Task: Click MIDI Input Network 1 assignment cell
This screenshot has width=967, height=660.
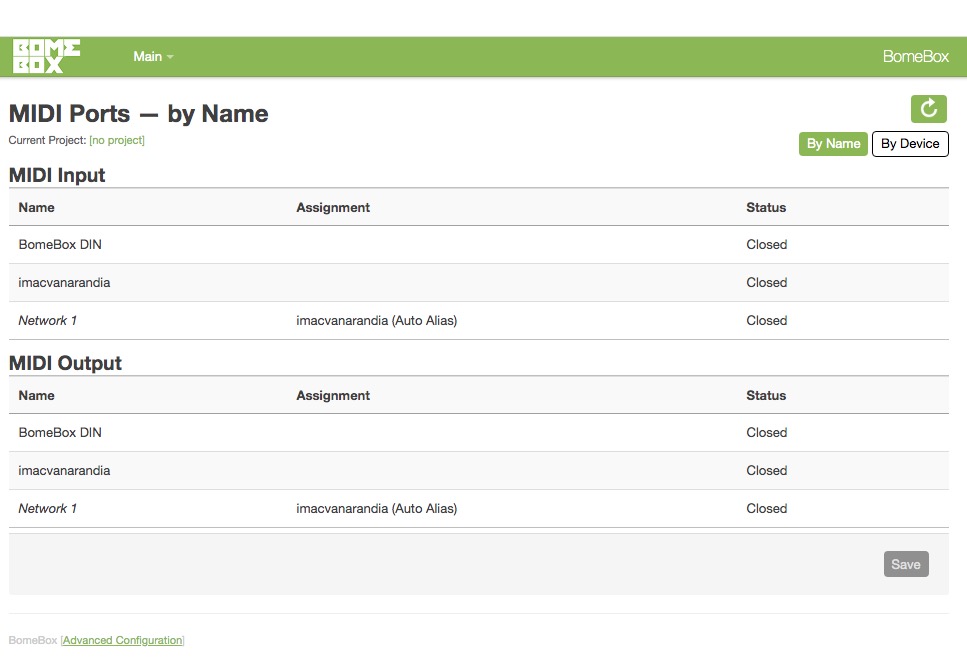Action: [376, 320]
